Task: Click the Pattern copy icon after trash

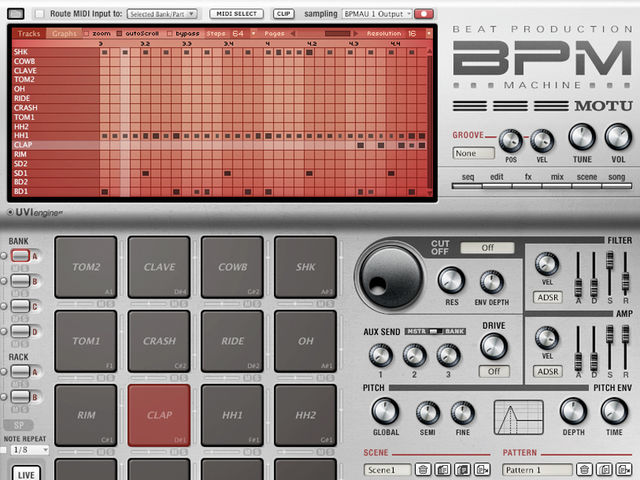Action: point(604,470)
